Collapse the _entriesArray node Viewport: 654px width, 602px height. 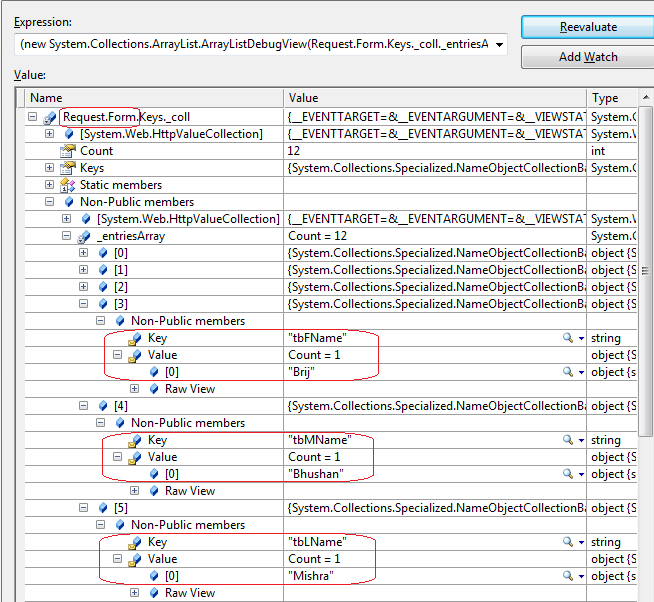coord(67,236)
